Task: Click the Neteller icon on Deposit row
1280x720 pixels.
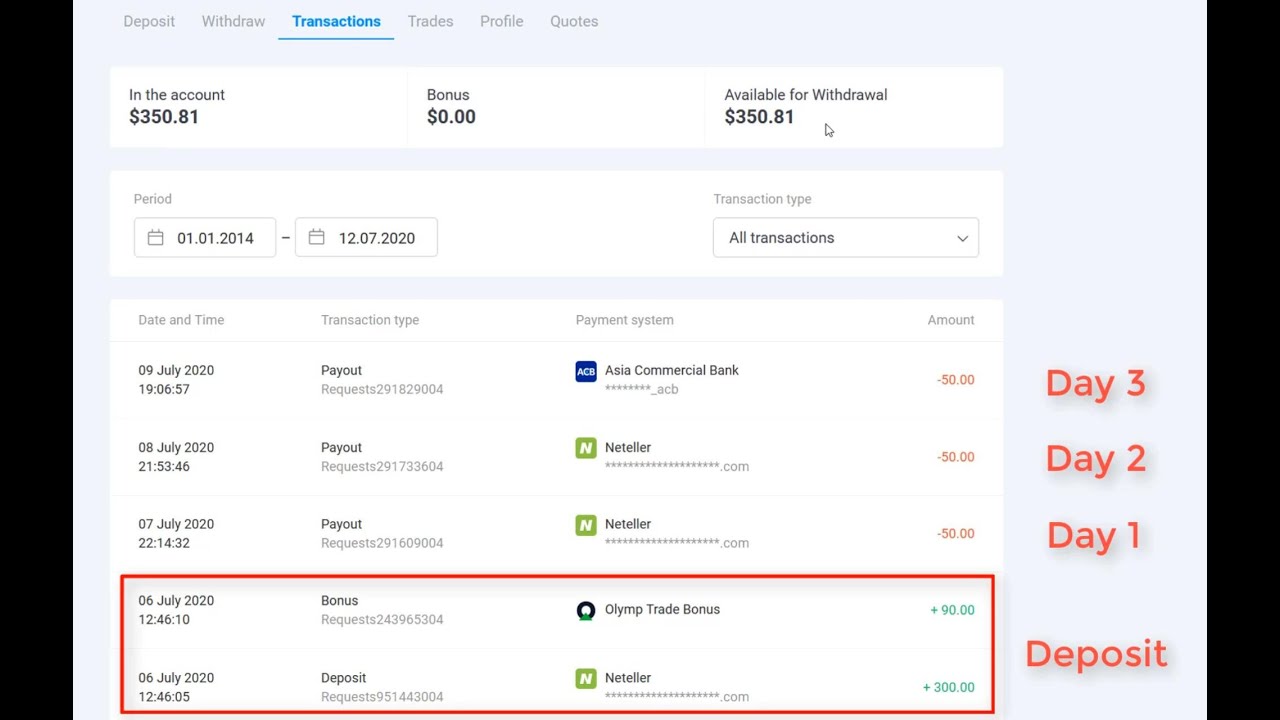Action: point(586,679)
